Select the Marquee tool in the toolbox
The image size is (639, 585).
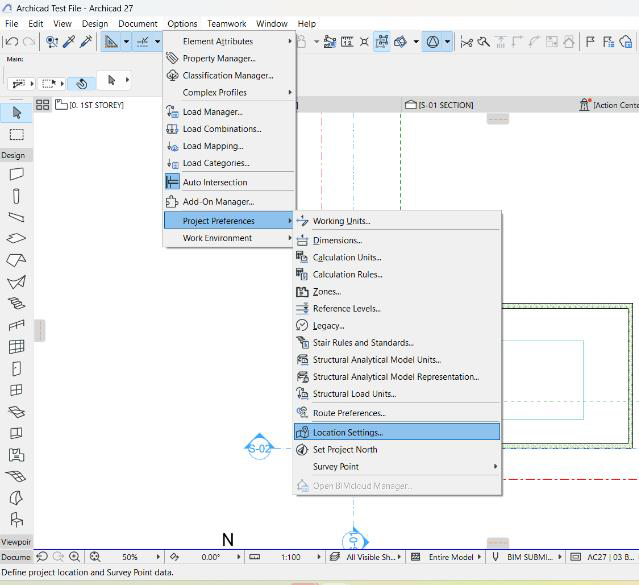pyautogui.click(x=16, y=134)
